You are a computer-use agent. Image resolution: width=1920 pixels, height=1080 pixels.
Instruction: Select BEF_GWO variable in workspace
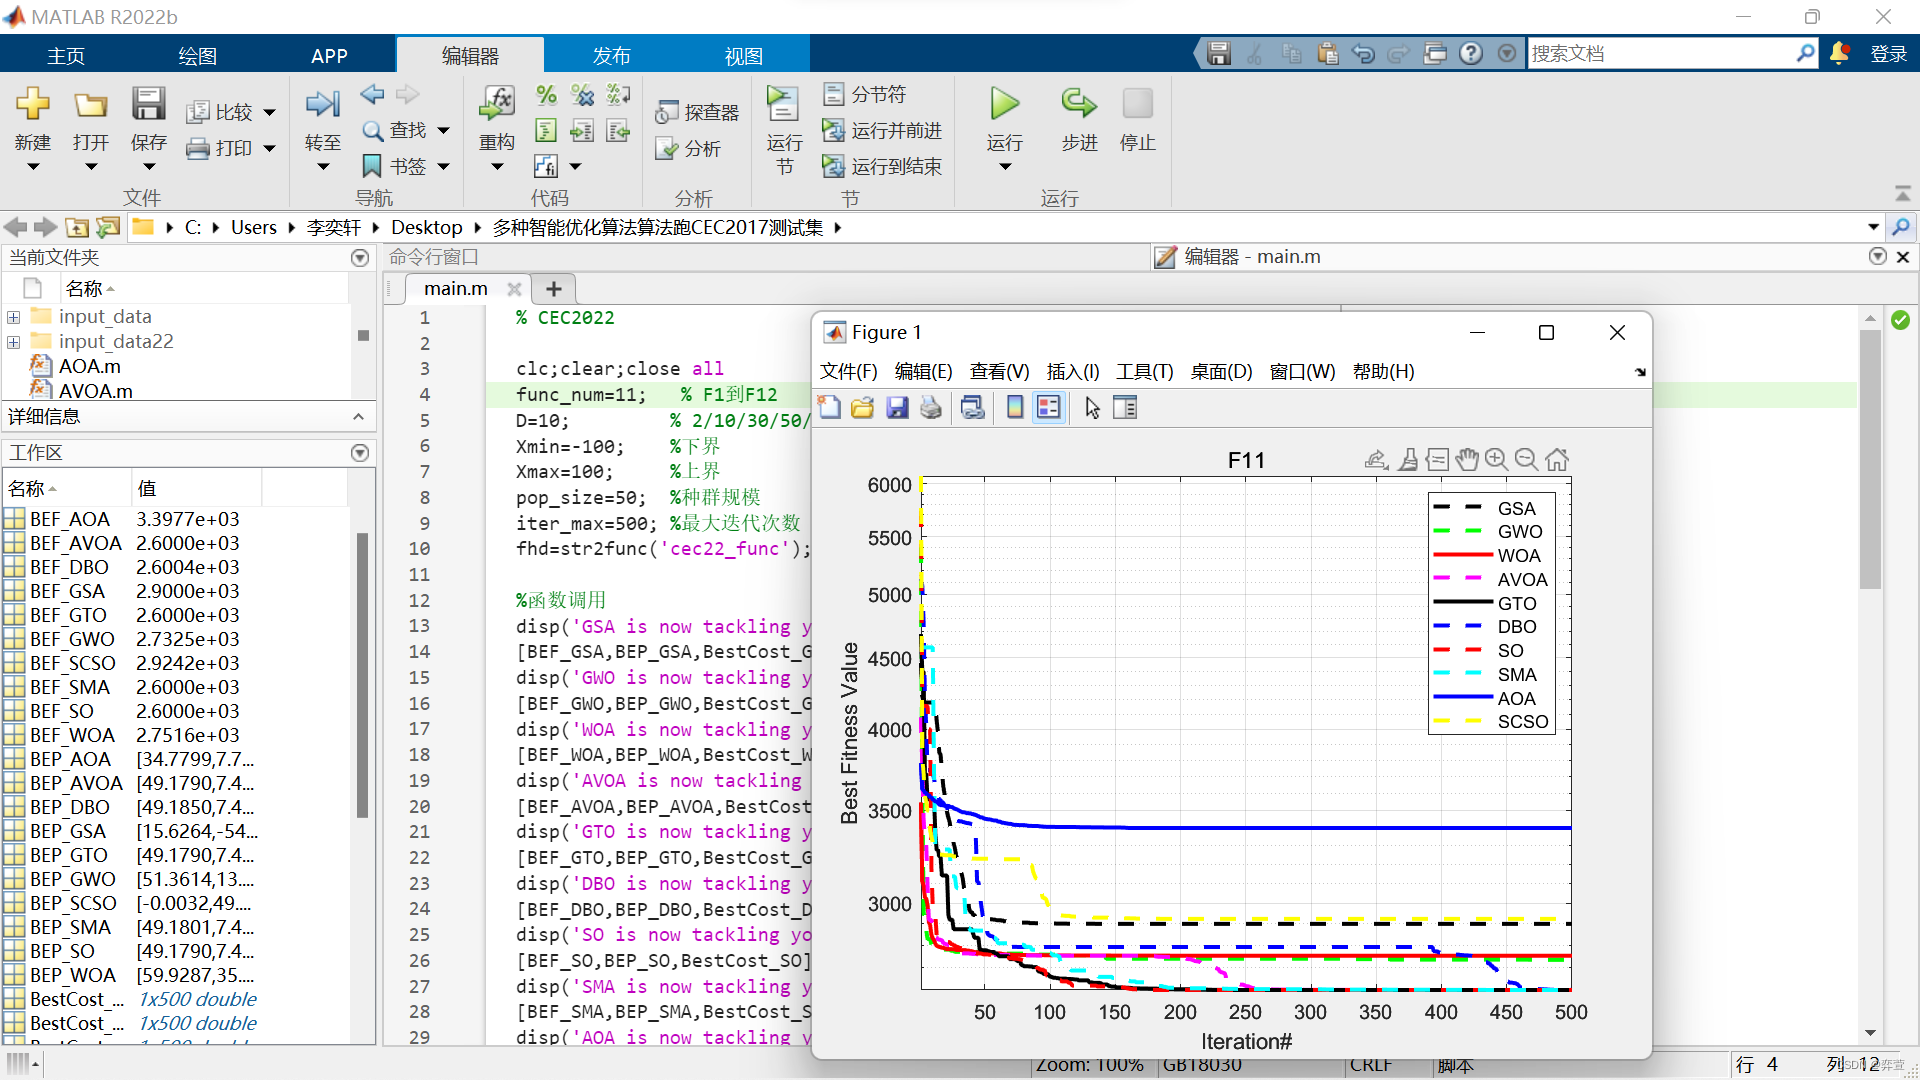click(72, 639)
